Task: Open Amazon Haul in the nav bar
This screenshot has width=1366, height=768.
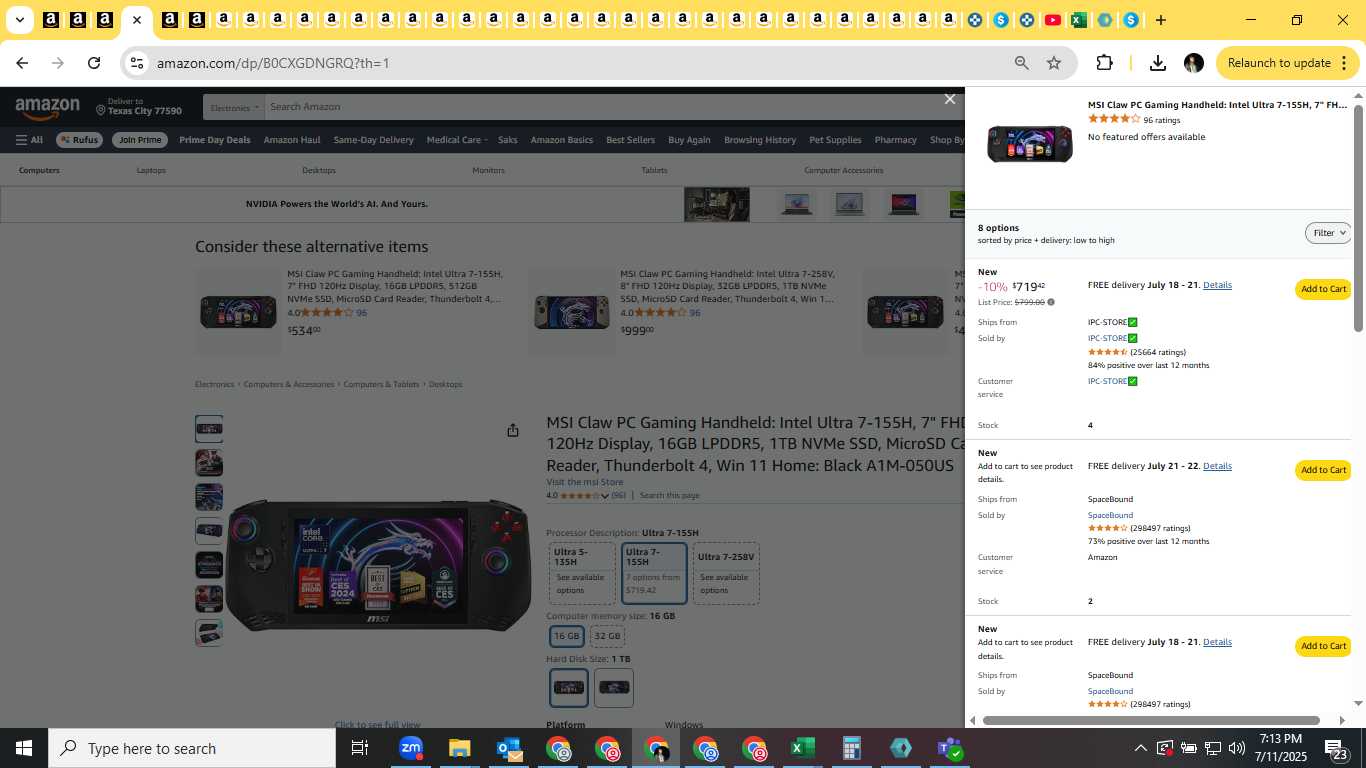Action: click(292, 140)
